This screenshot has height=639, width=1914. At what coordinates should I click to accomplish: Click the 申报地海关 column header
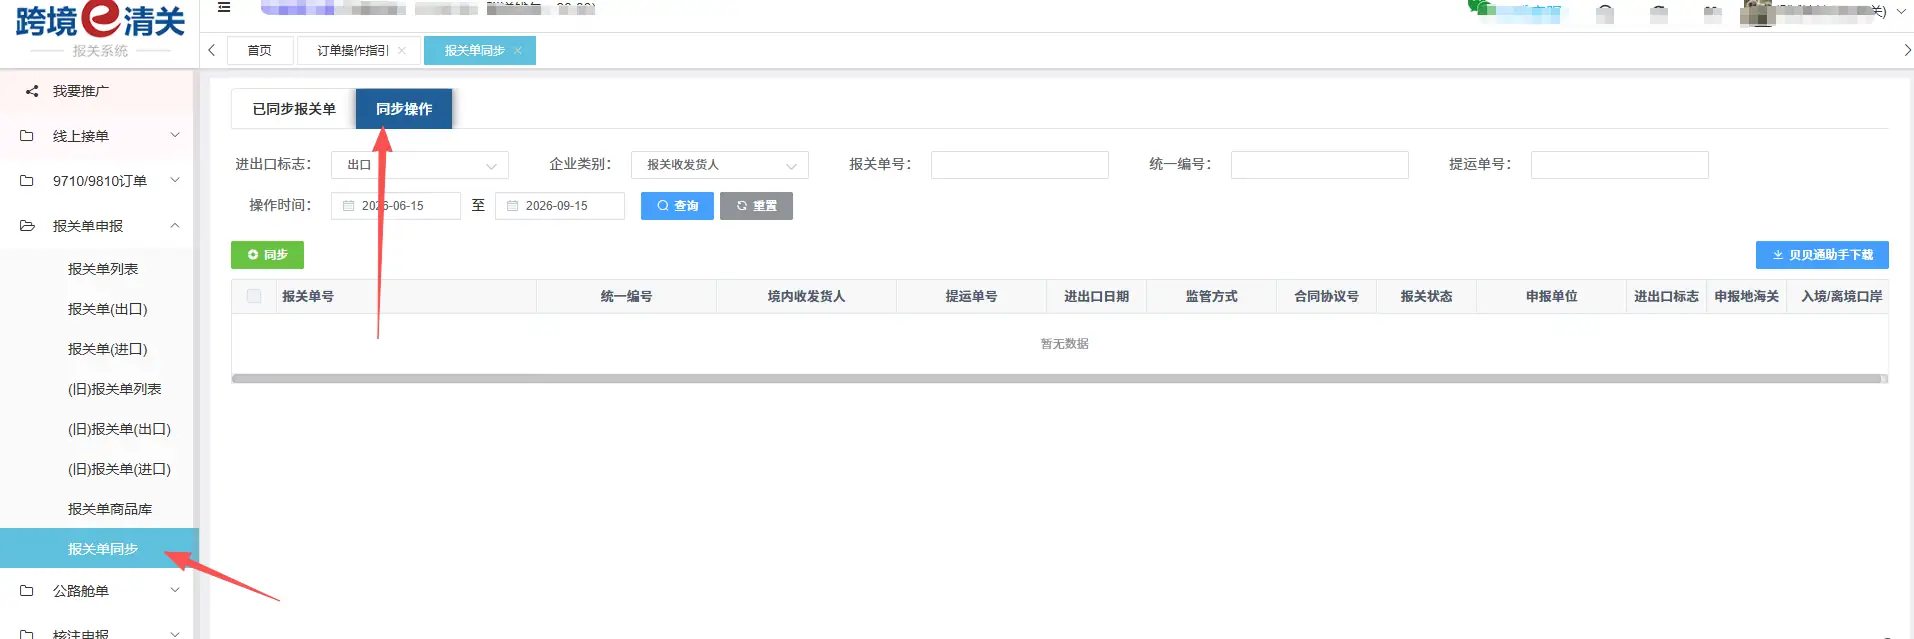[1747, 296]
